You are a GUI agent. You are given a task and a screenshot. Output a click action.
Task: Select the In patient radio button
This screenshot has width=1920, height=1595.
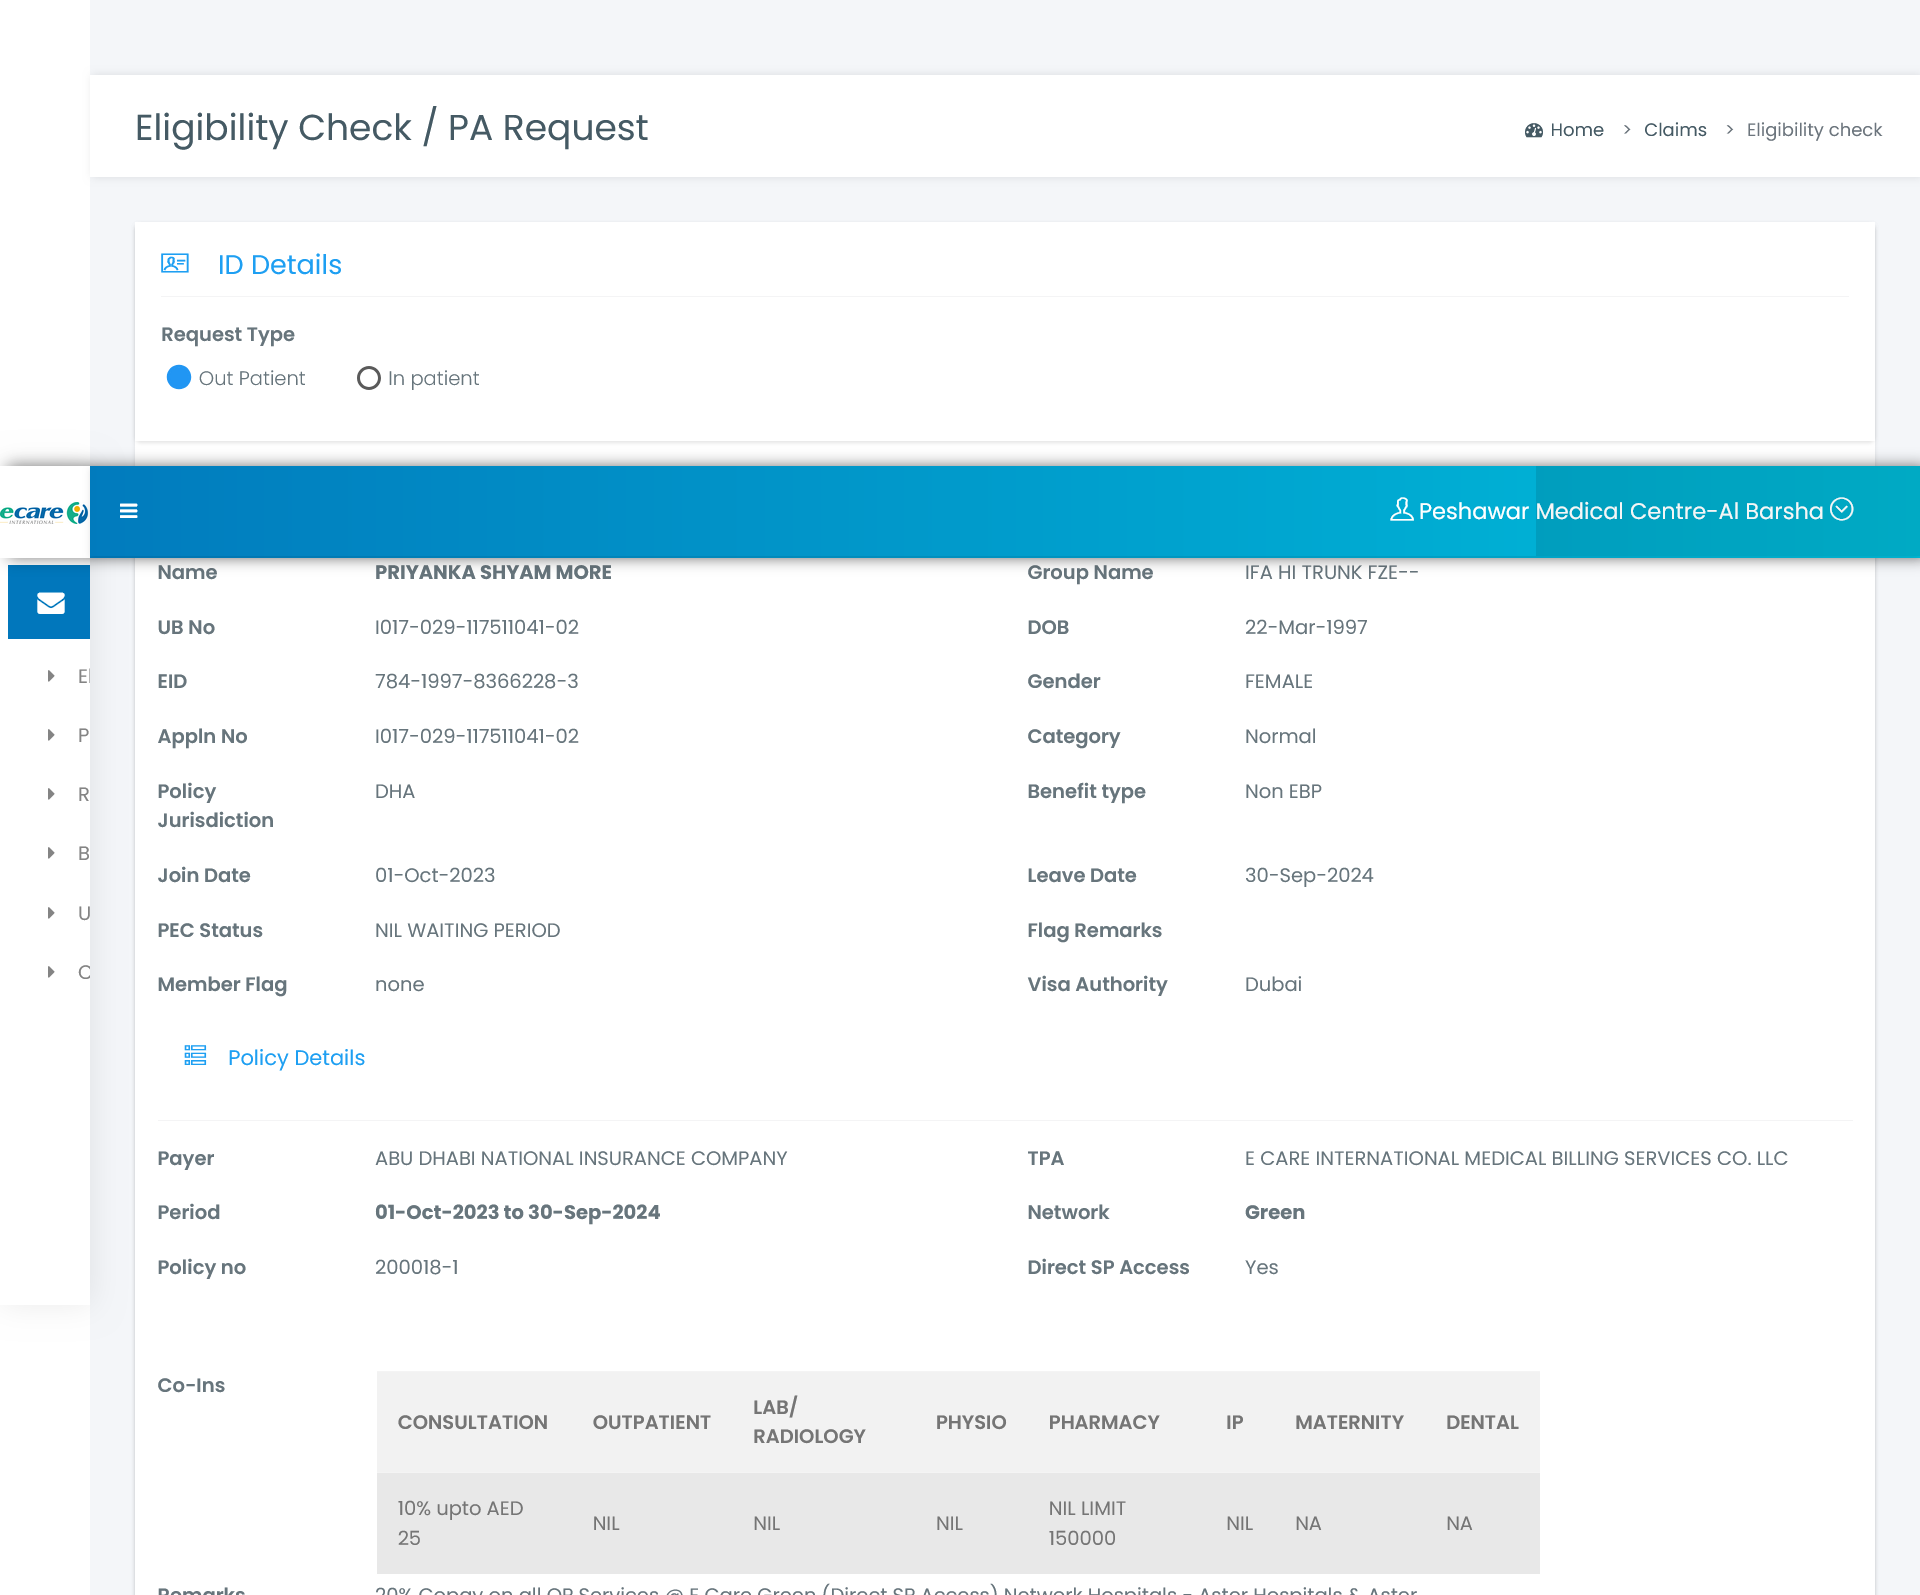(369, 378)
